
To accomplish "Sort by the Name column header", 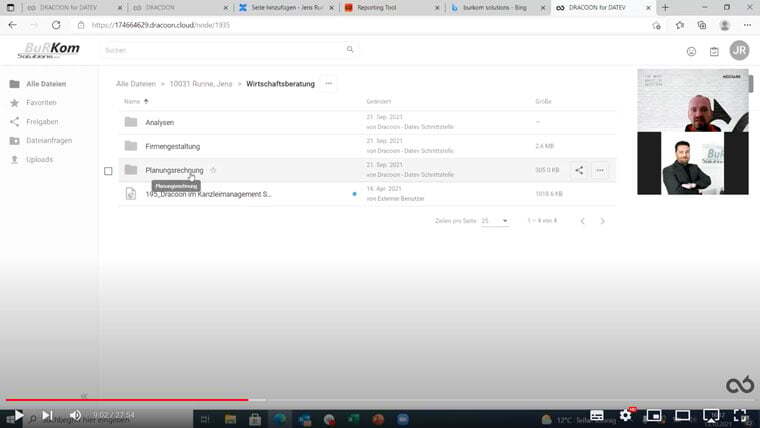I will [132, 101].
